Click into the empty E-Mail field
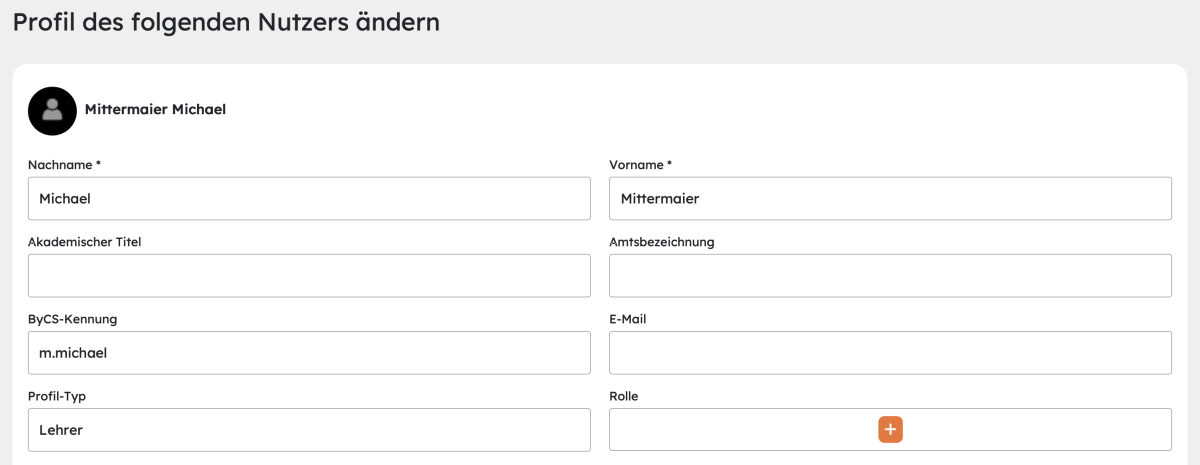Screen dimensions: 1200x465 (890, 353)
